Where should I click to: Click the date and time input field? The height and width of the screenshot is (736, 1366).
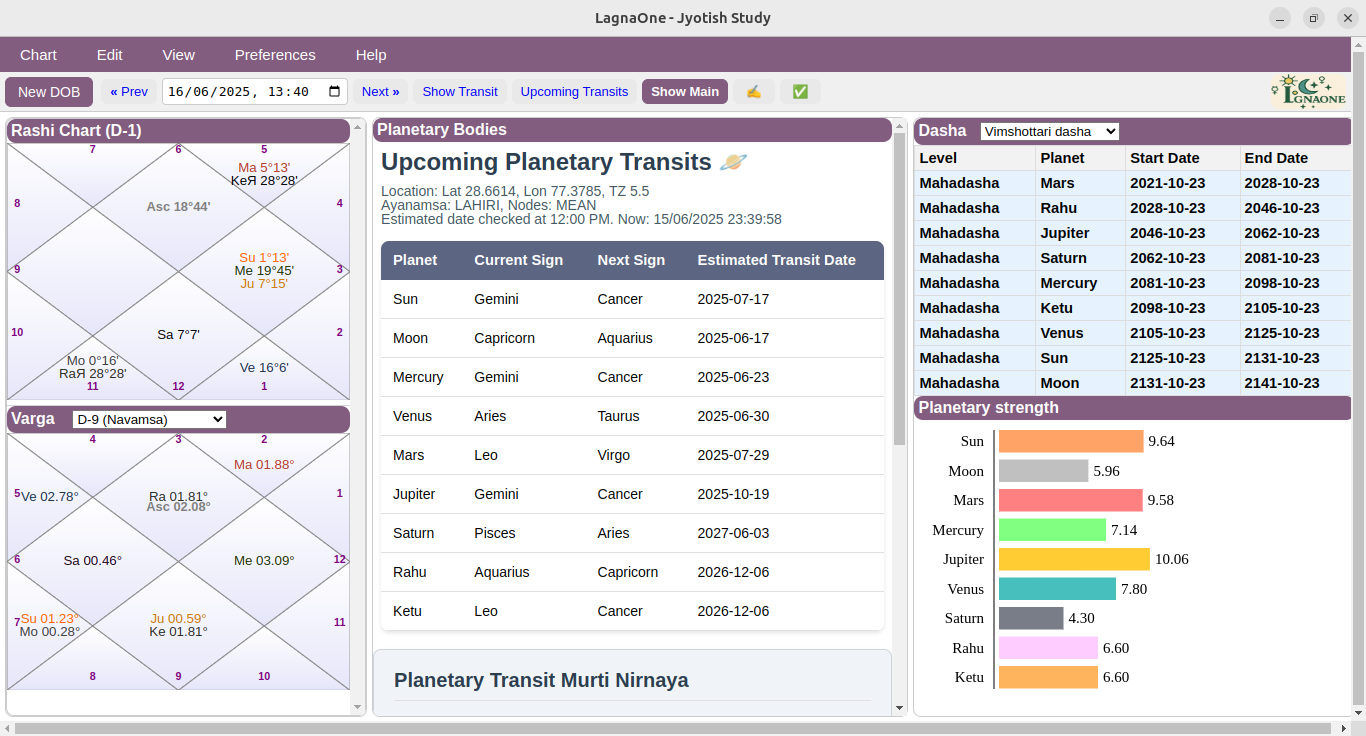point(255,92)
